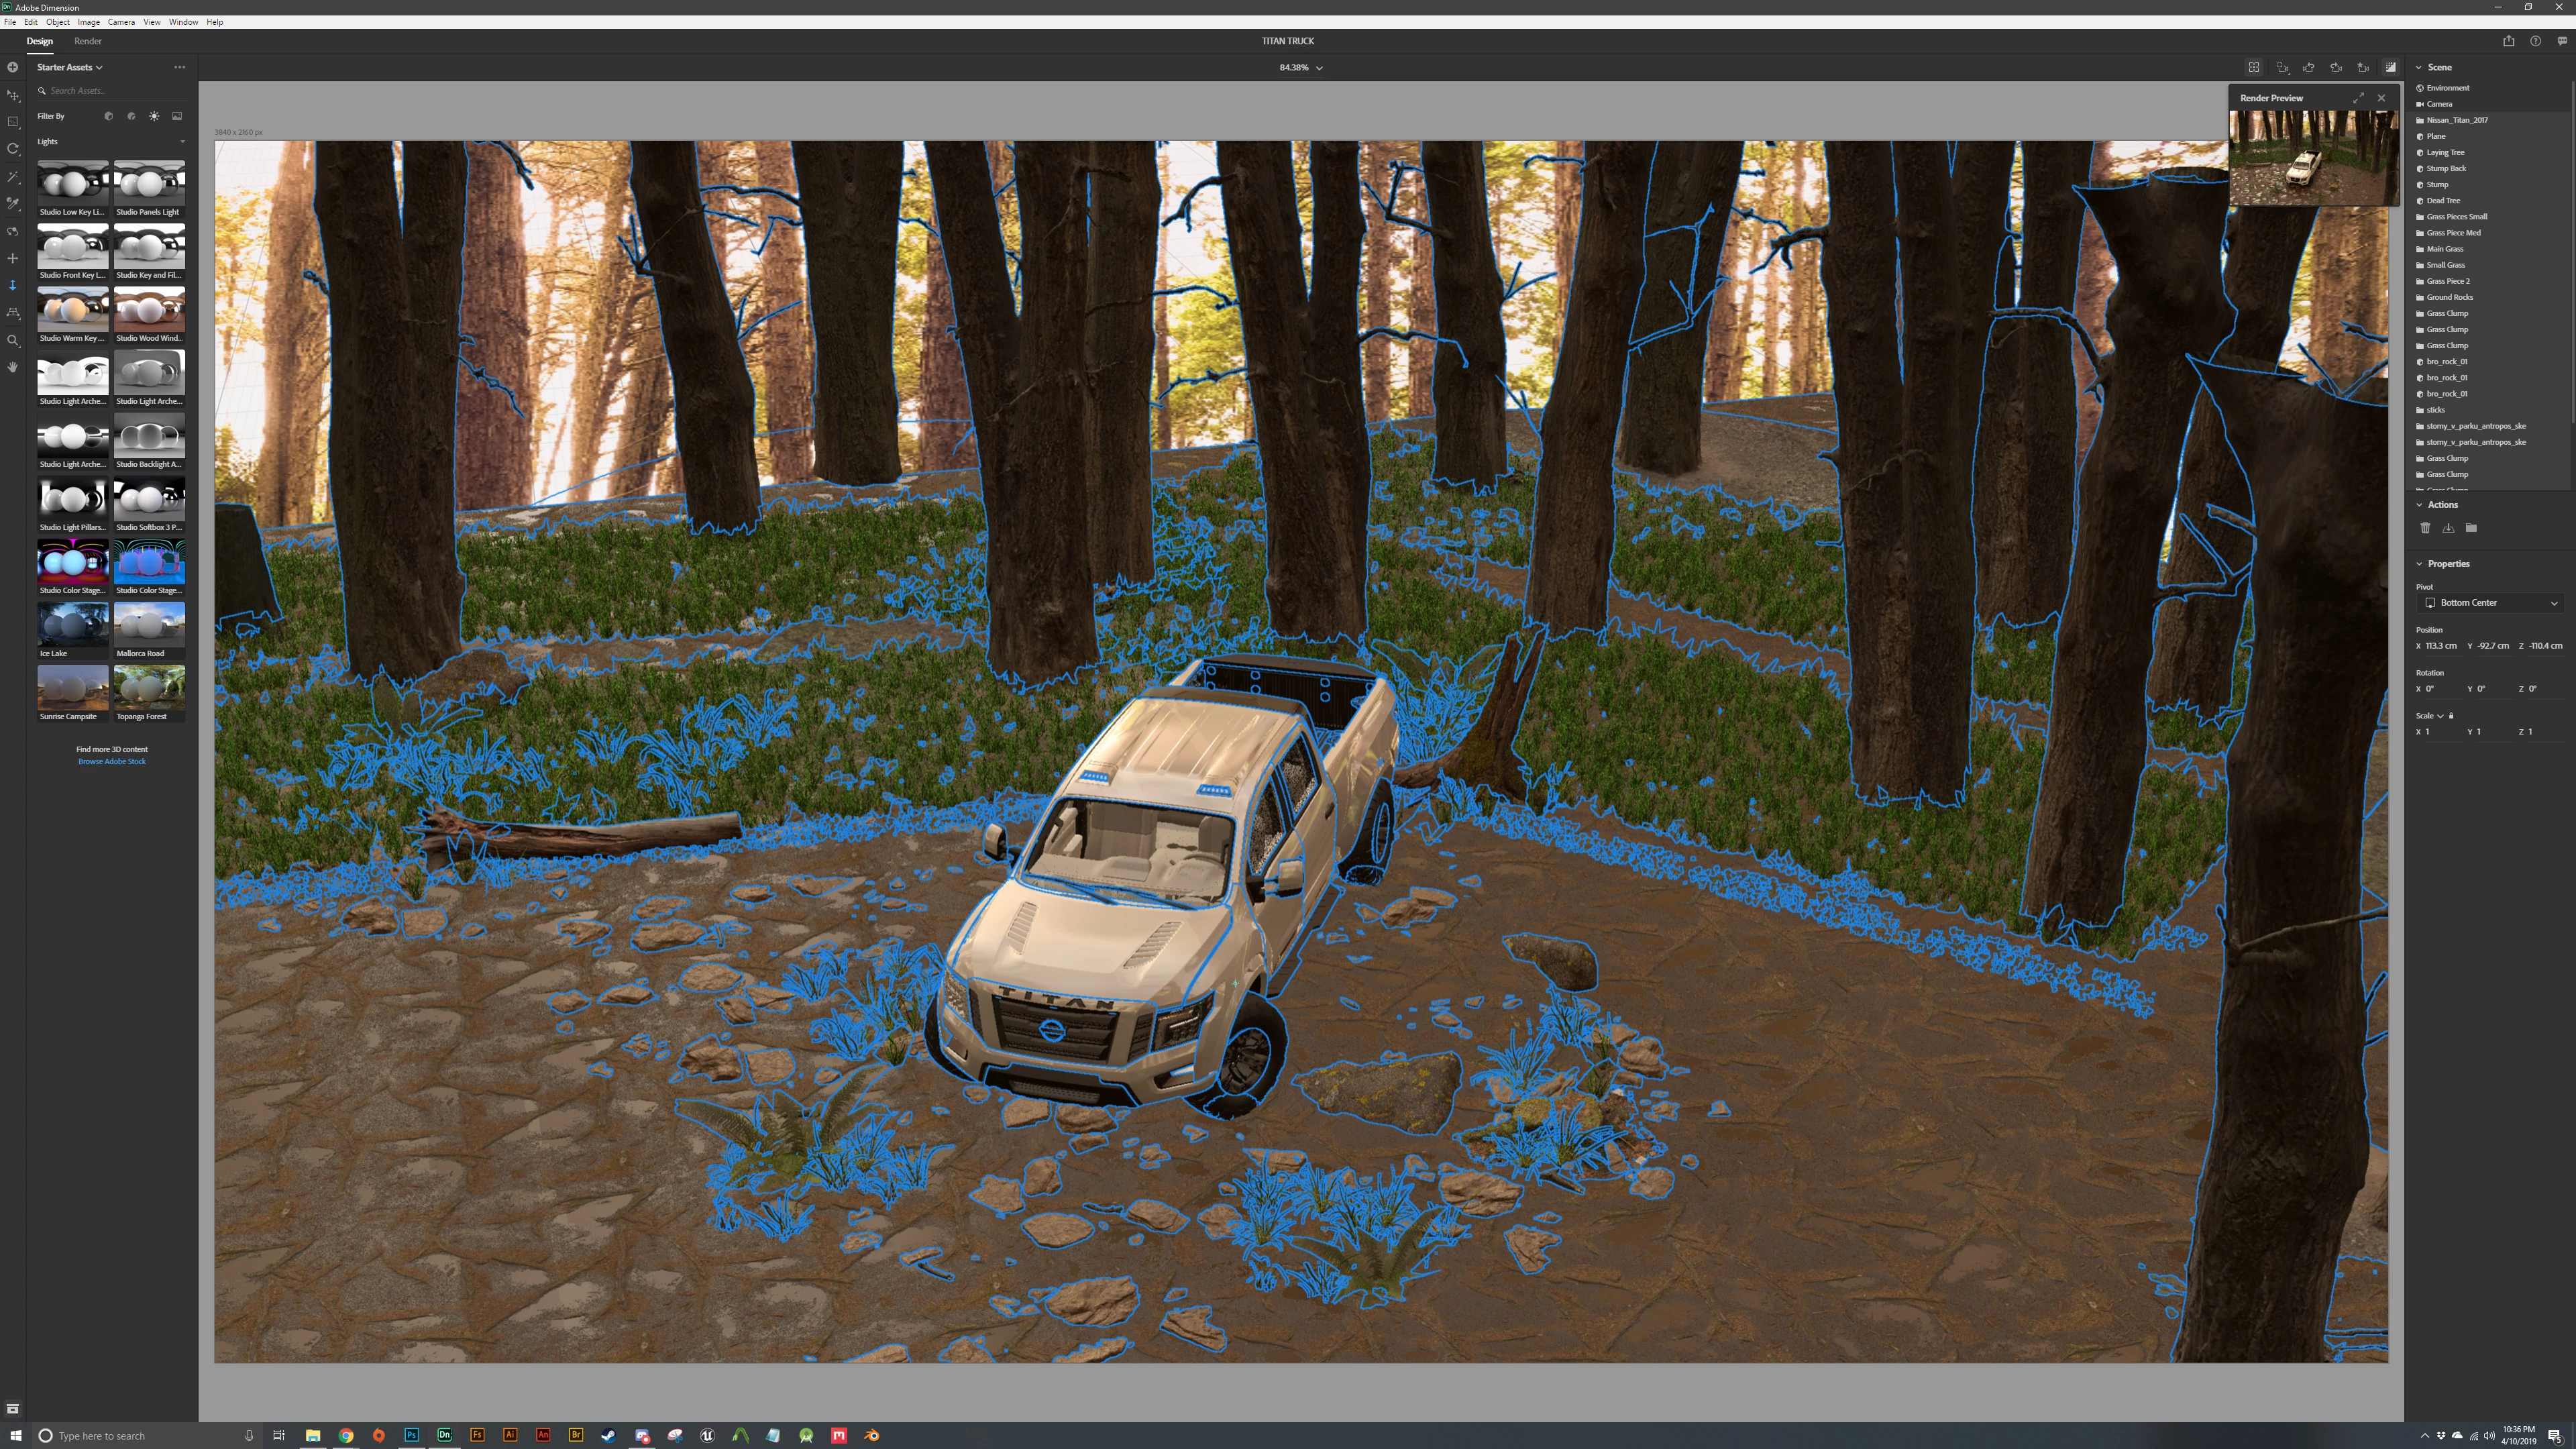The width and height of the screenshot is (2576, 1449).
Task: Click the Move to Ground action icon
Action: 2448,528
